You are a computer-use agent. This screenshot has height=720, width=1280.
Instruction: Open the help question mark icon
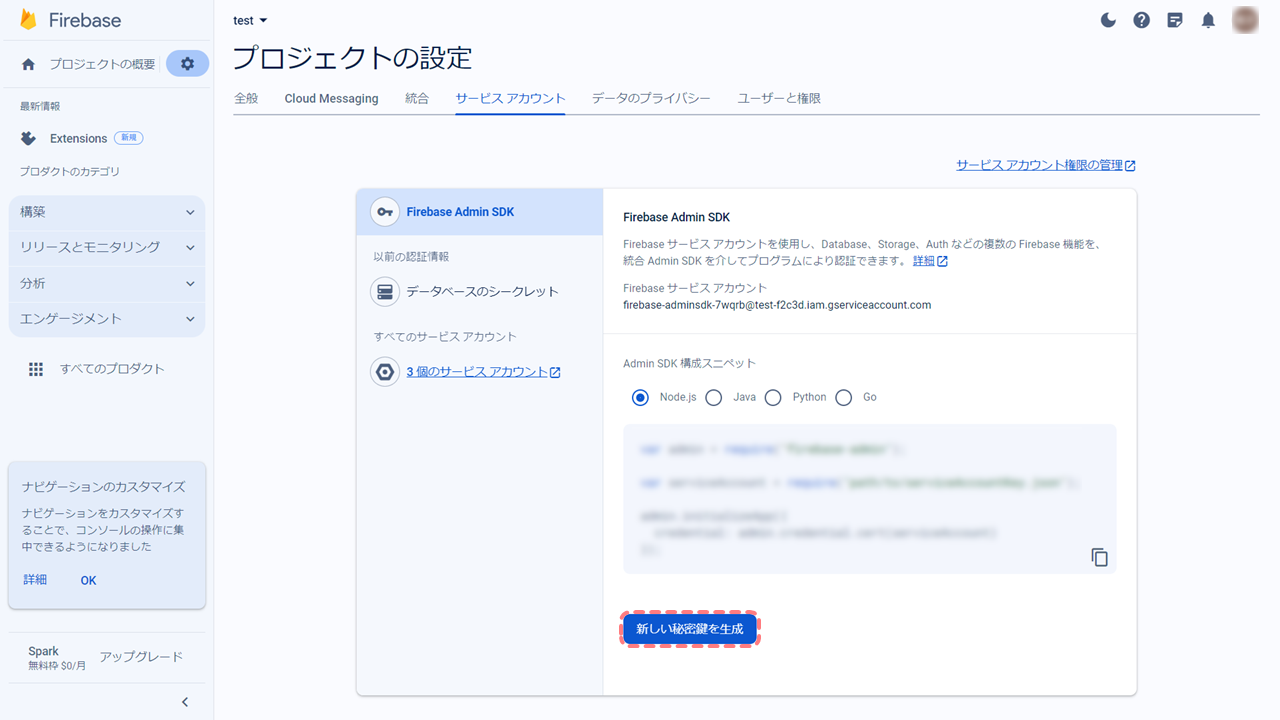[x=1141, y=20]
